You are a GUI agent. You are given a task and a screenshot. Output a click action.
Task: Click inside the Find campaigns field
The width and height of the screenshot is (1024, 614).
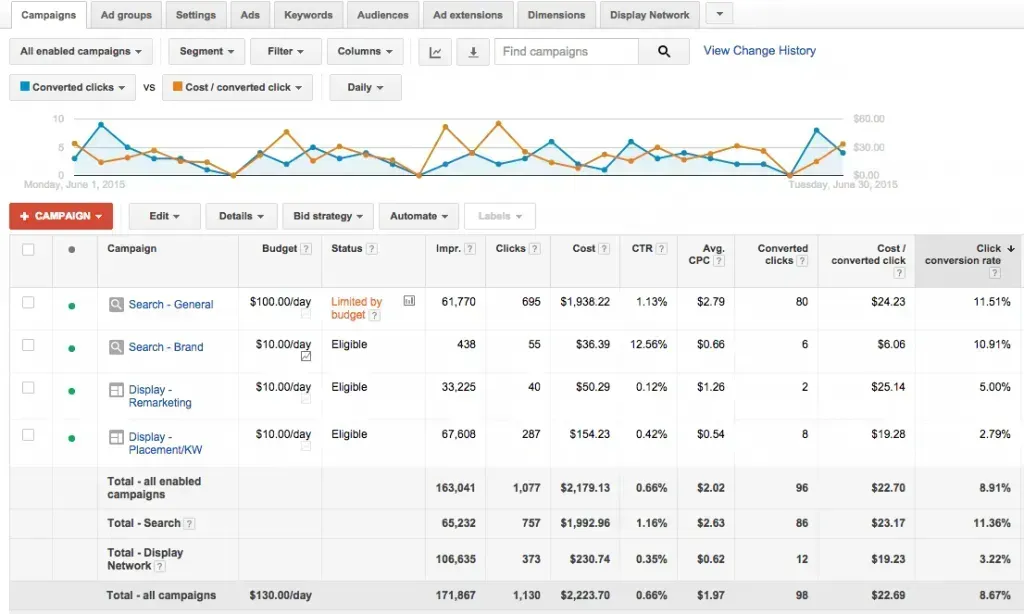tap(566, 50)
